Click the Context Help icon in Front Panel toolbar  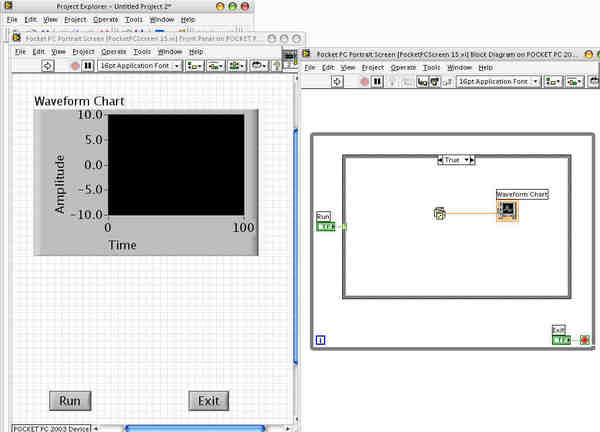[276, 66]
